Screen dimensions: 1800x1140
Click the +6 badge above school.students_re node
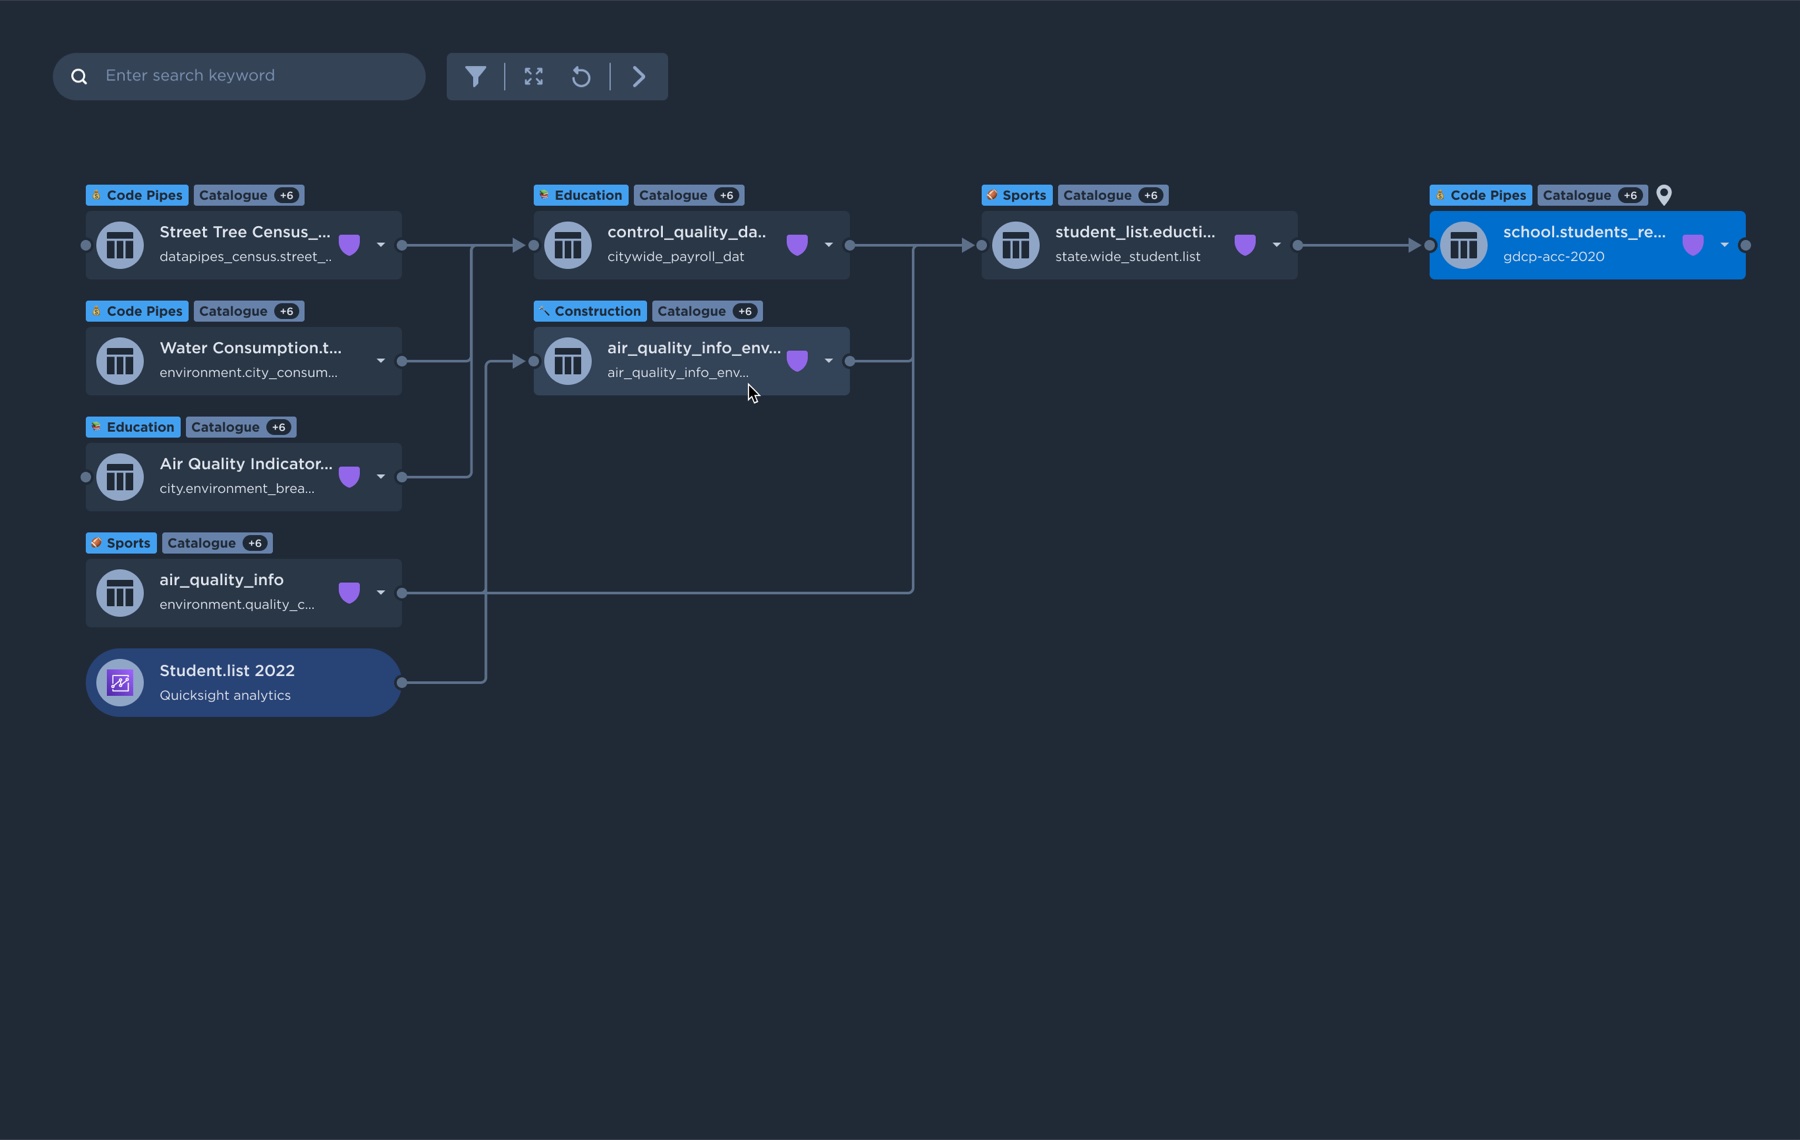pos(1631,195)
